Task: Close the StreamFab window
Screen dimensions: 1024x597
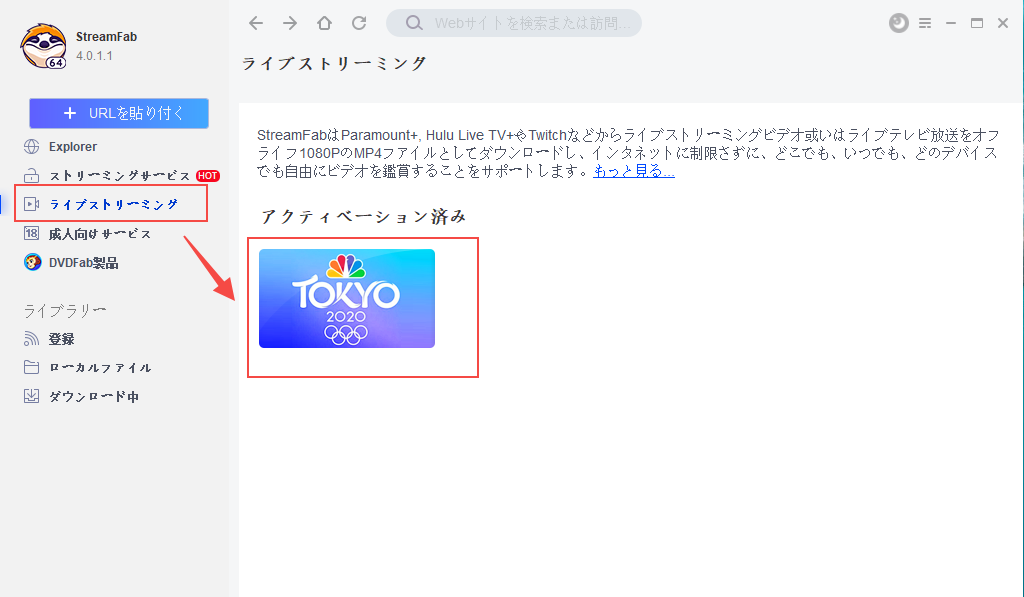Action: click(x=1003, y=23)
